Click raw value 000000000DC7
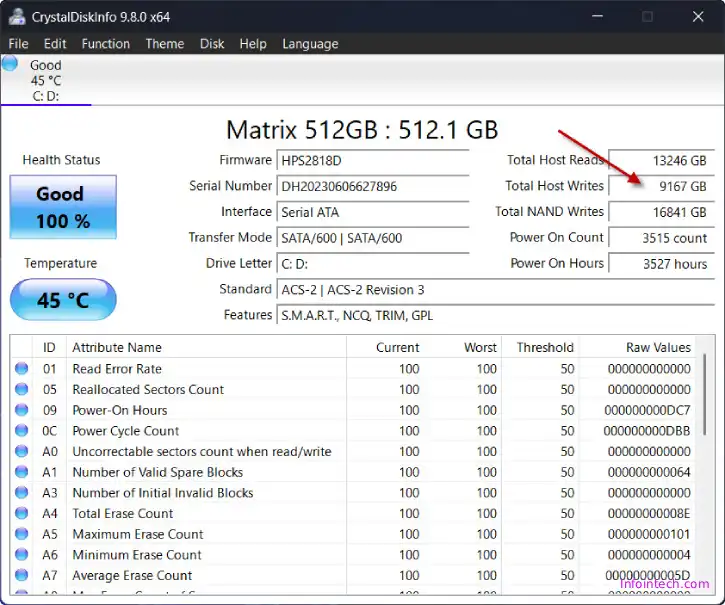725x605 pixels. click(647, 410)
